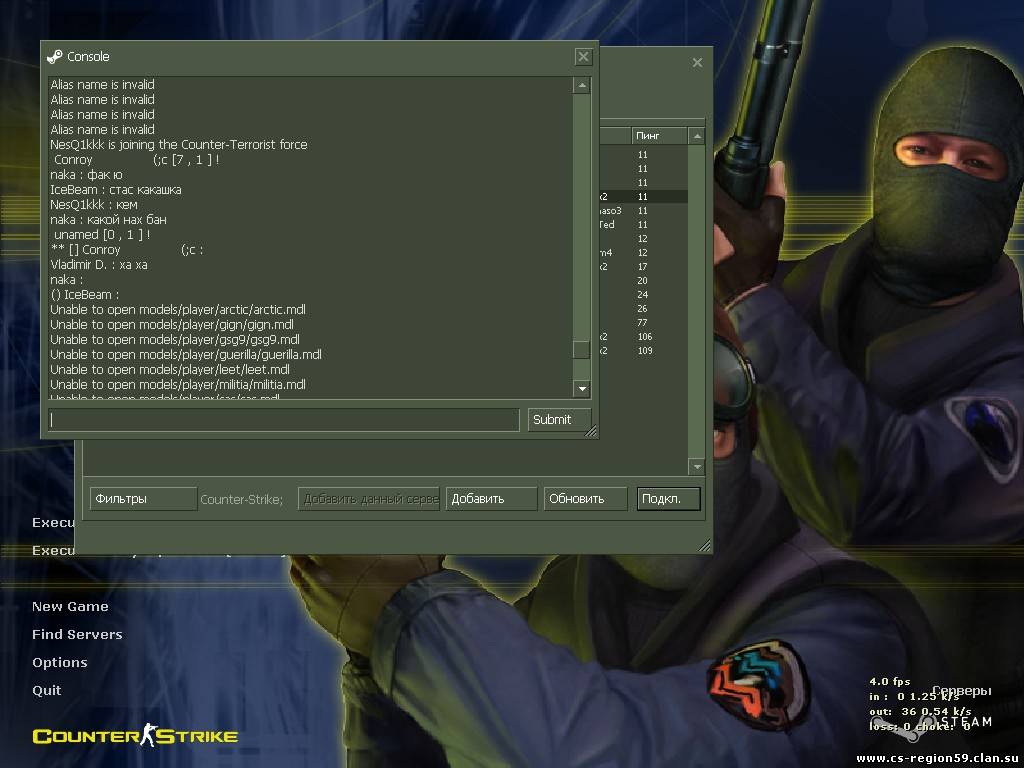Click server browser resize grip corner

(705, 546)
